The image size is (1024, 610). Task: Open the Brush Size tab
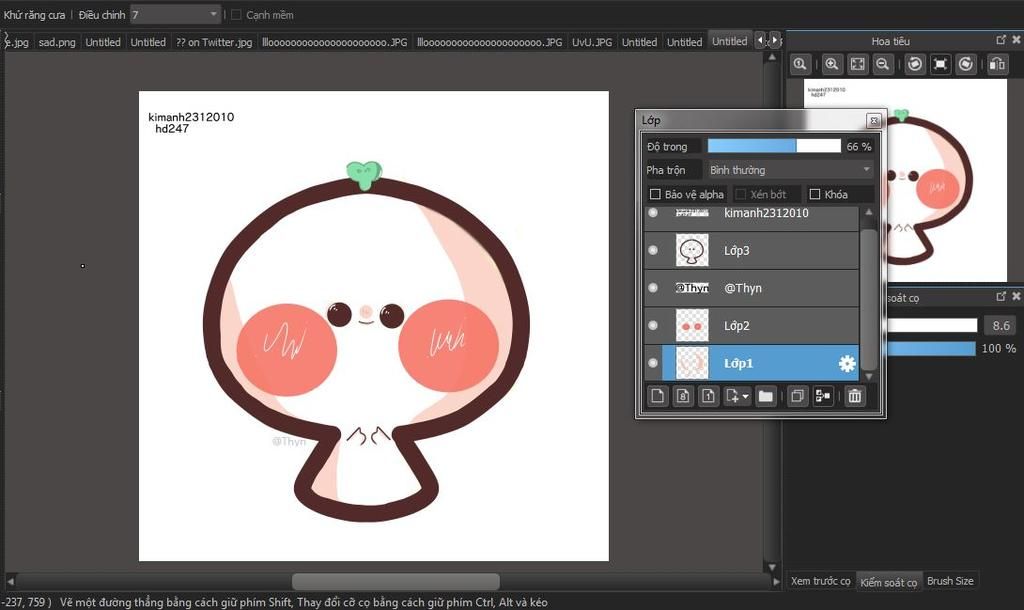point(949,581)
